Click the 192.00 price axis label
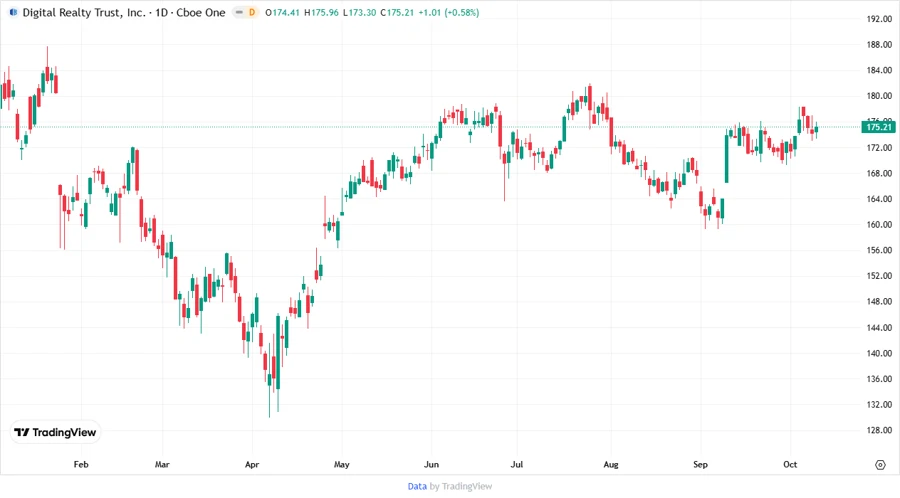This screenshot has height=498, width=900. pos(879,19)
